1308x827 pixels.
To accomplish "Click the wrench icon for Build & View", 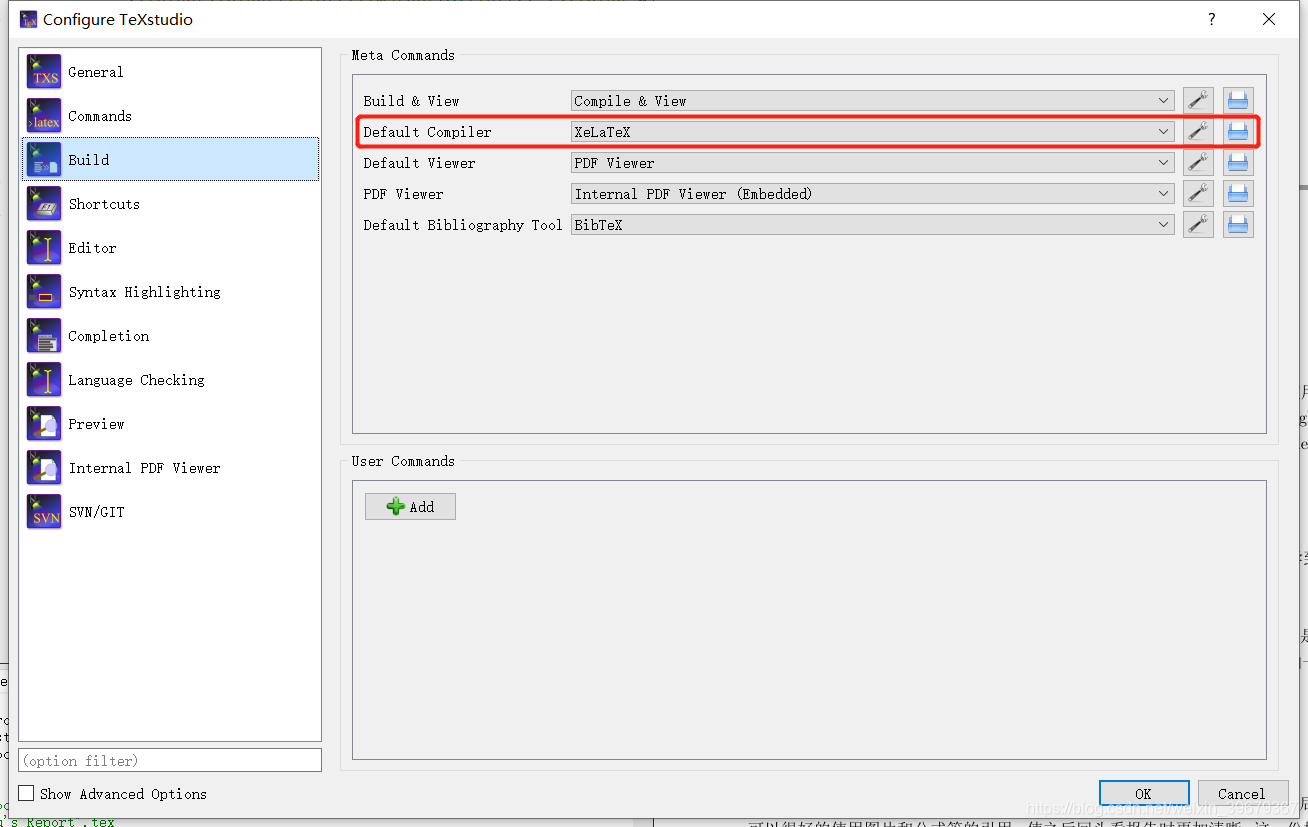I will click(1198, 101).
